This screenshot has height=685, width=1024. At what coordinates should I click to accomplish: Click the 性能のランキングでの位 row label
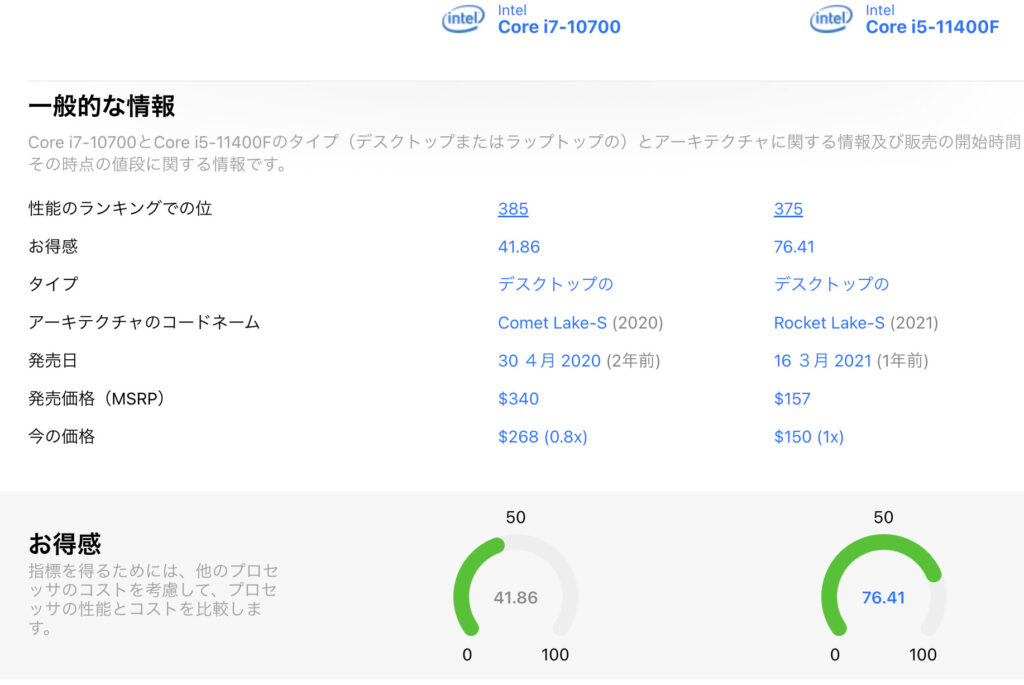point(120,208)
